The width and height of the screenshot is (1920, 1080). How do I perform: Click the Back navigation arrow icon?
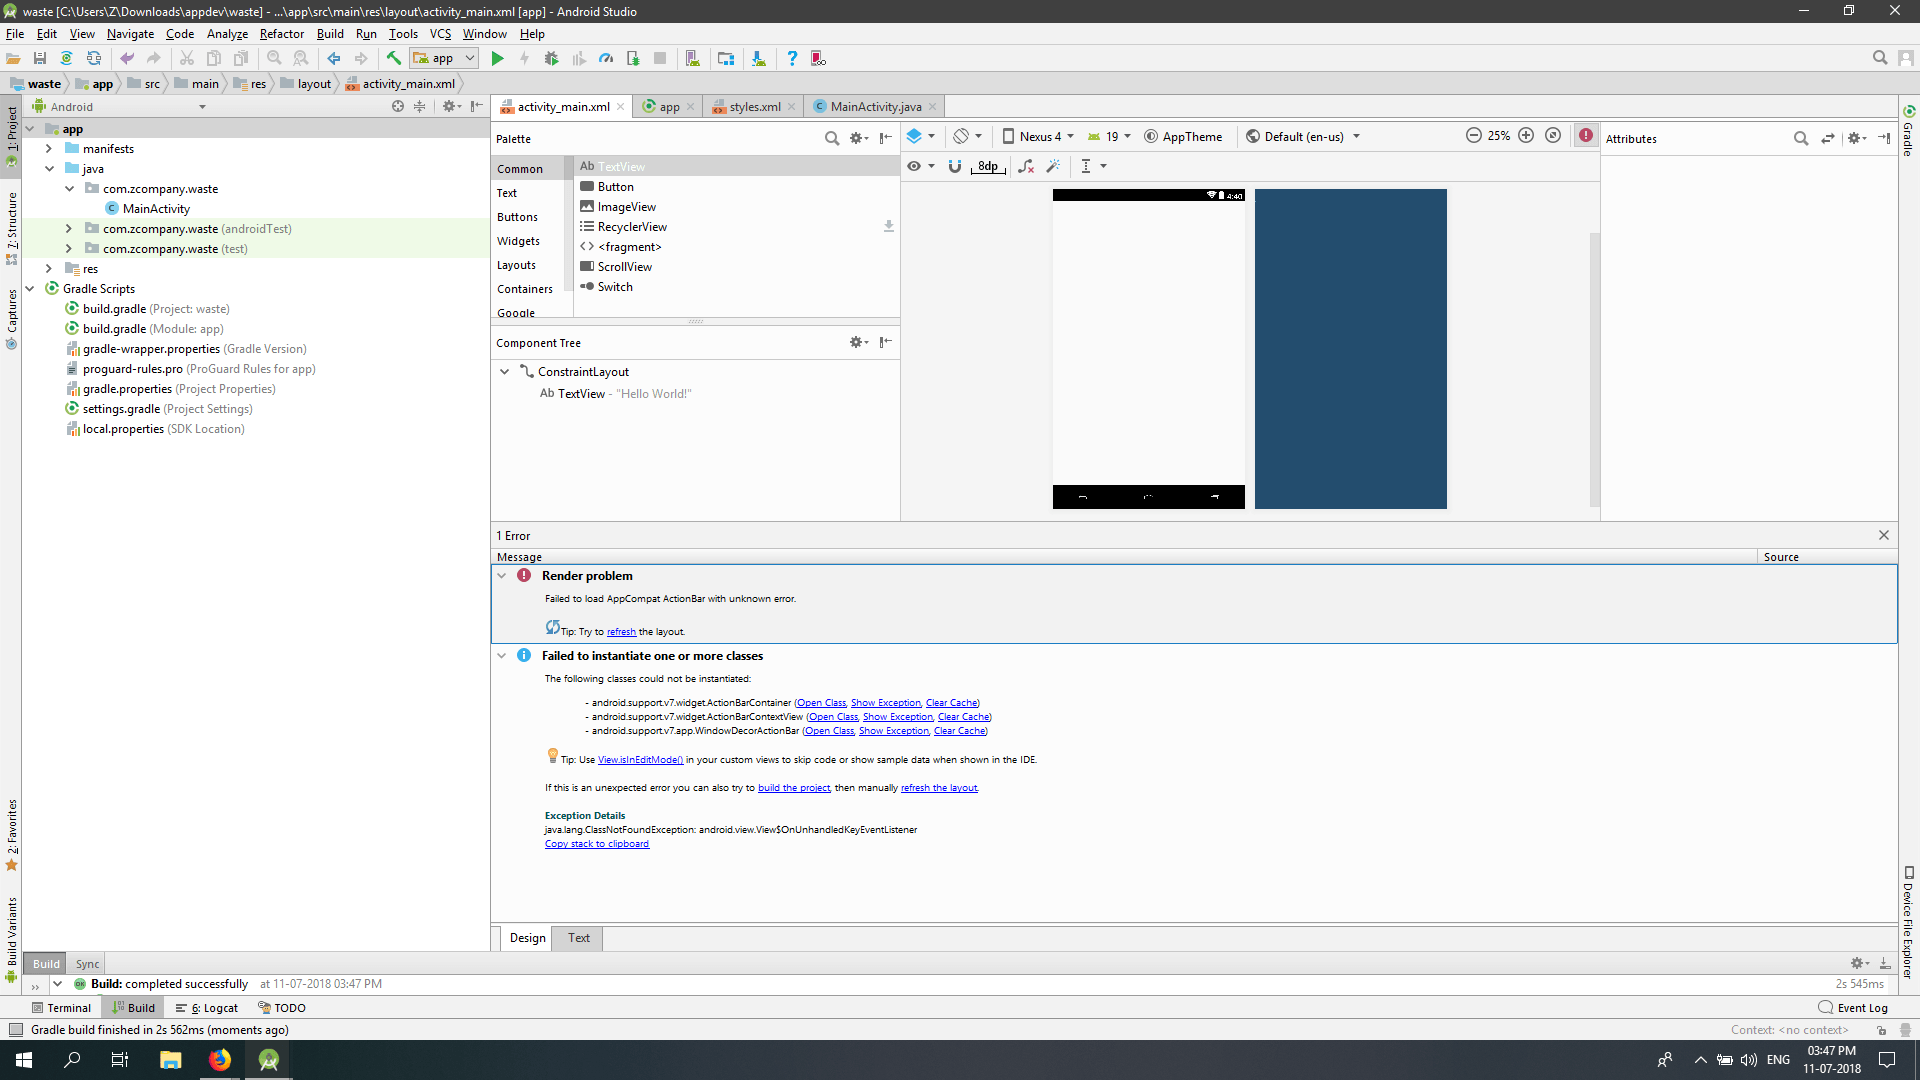[x=334, y=59]
